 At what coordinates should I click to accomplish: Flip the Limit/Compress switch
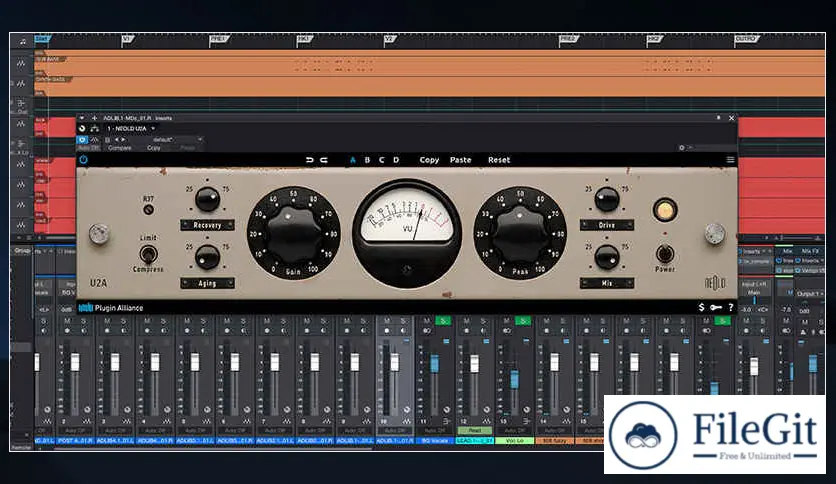tap(148, 254)
